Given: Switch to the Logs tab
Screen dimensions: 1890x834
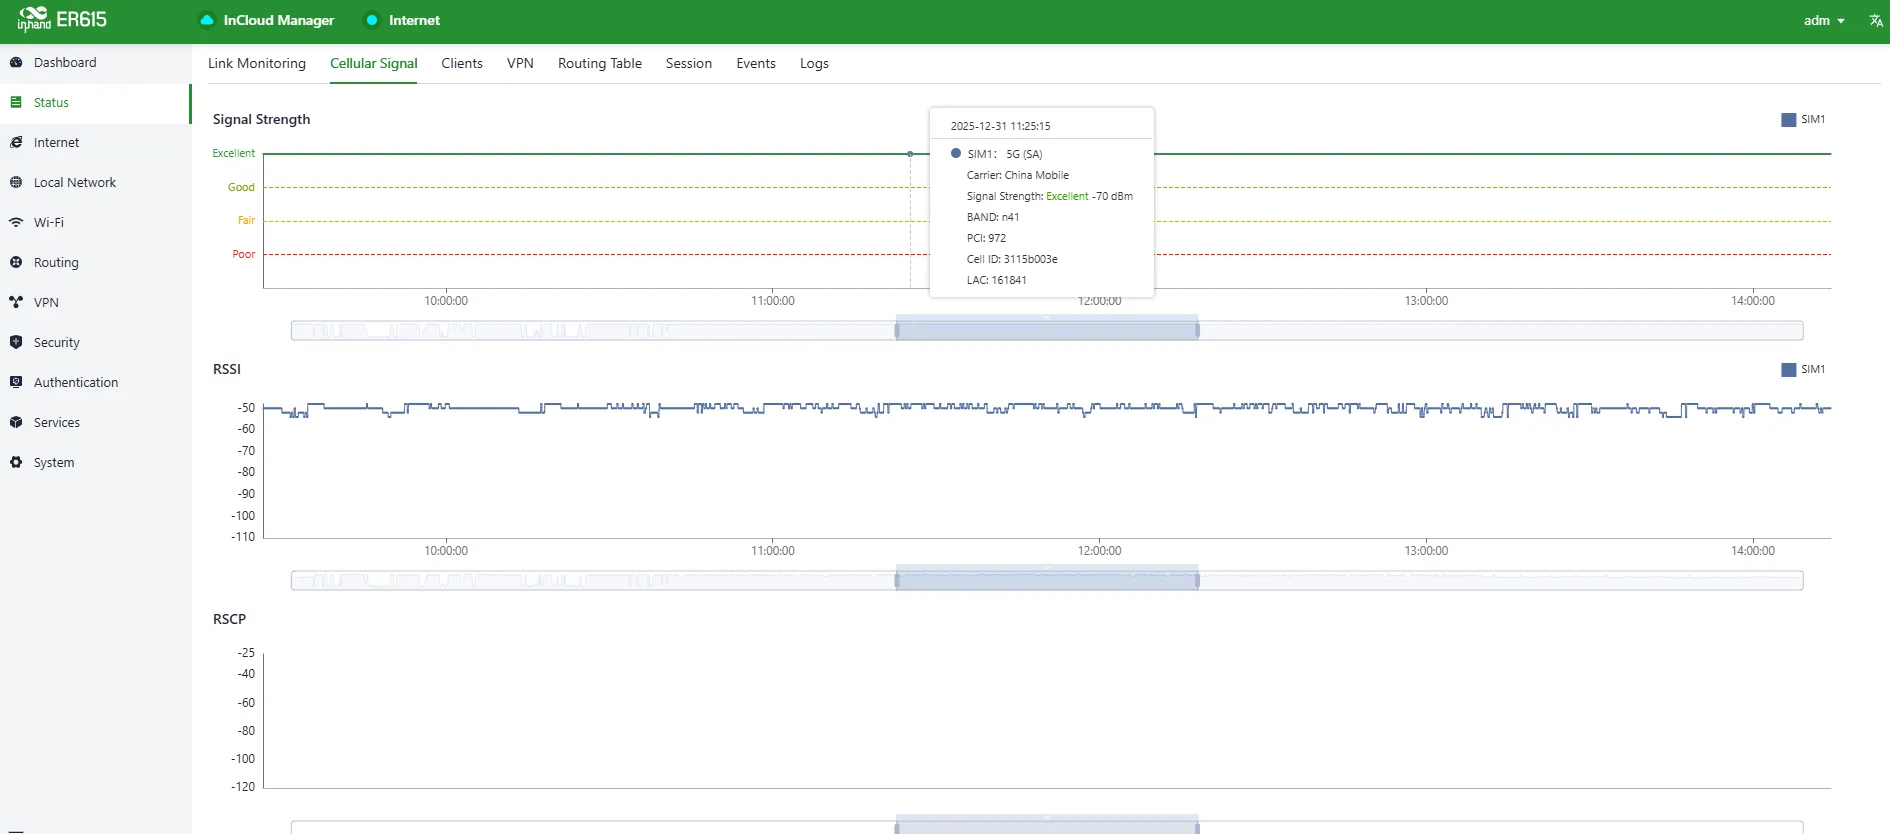Looking at the screenshot, I should click(x=814, y=63).
